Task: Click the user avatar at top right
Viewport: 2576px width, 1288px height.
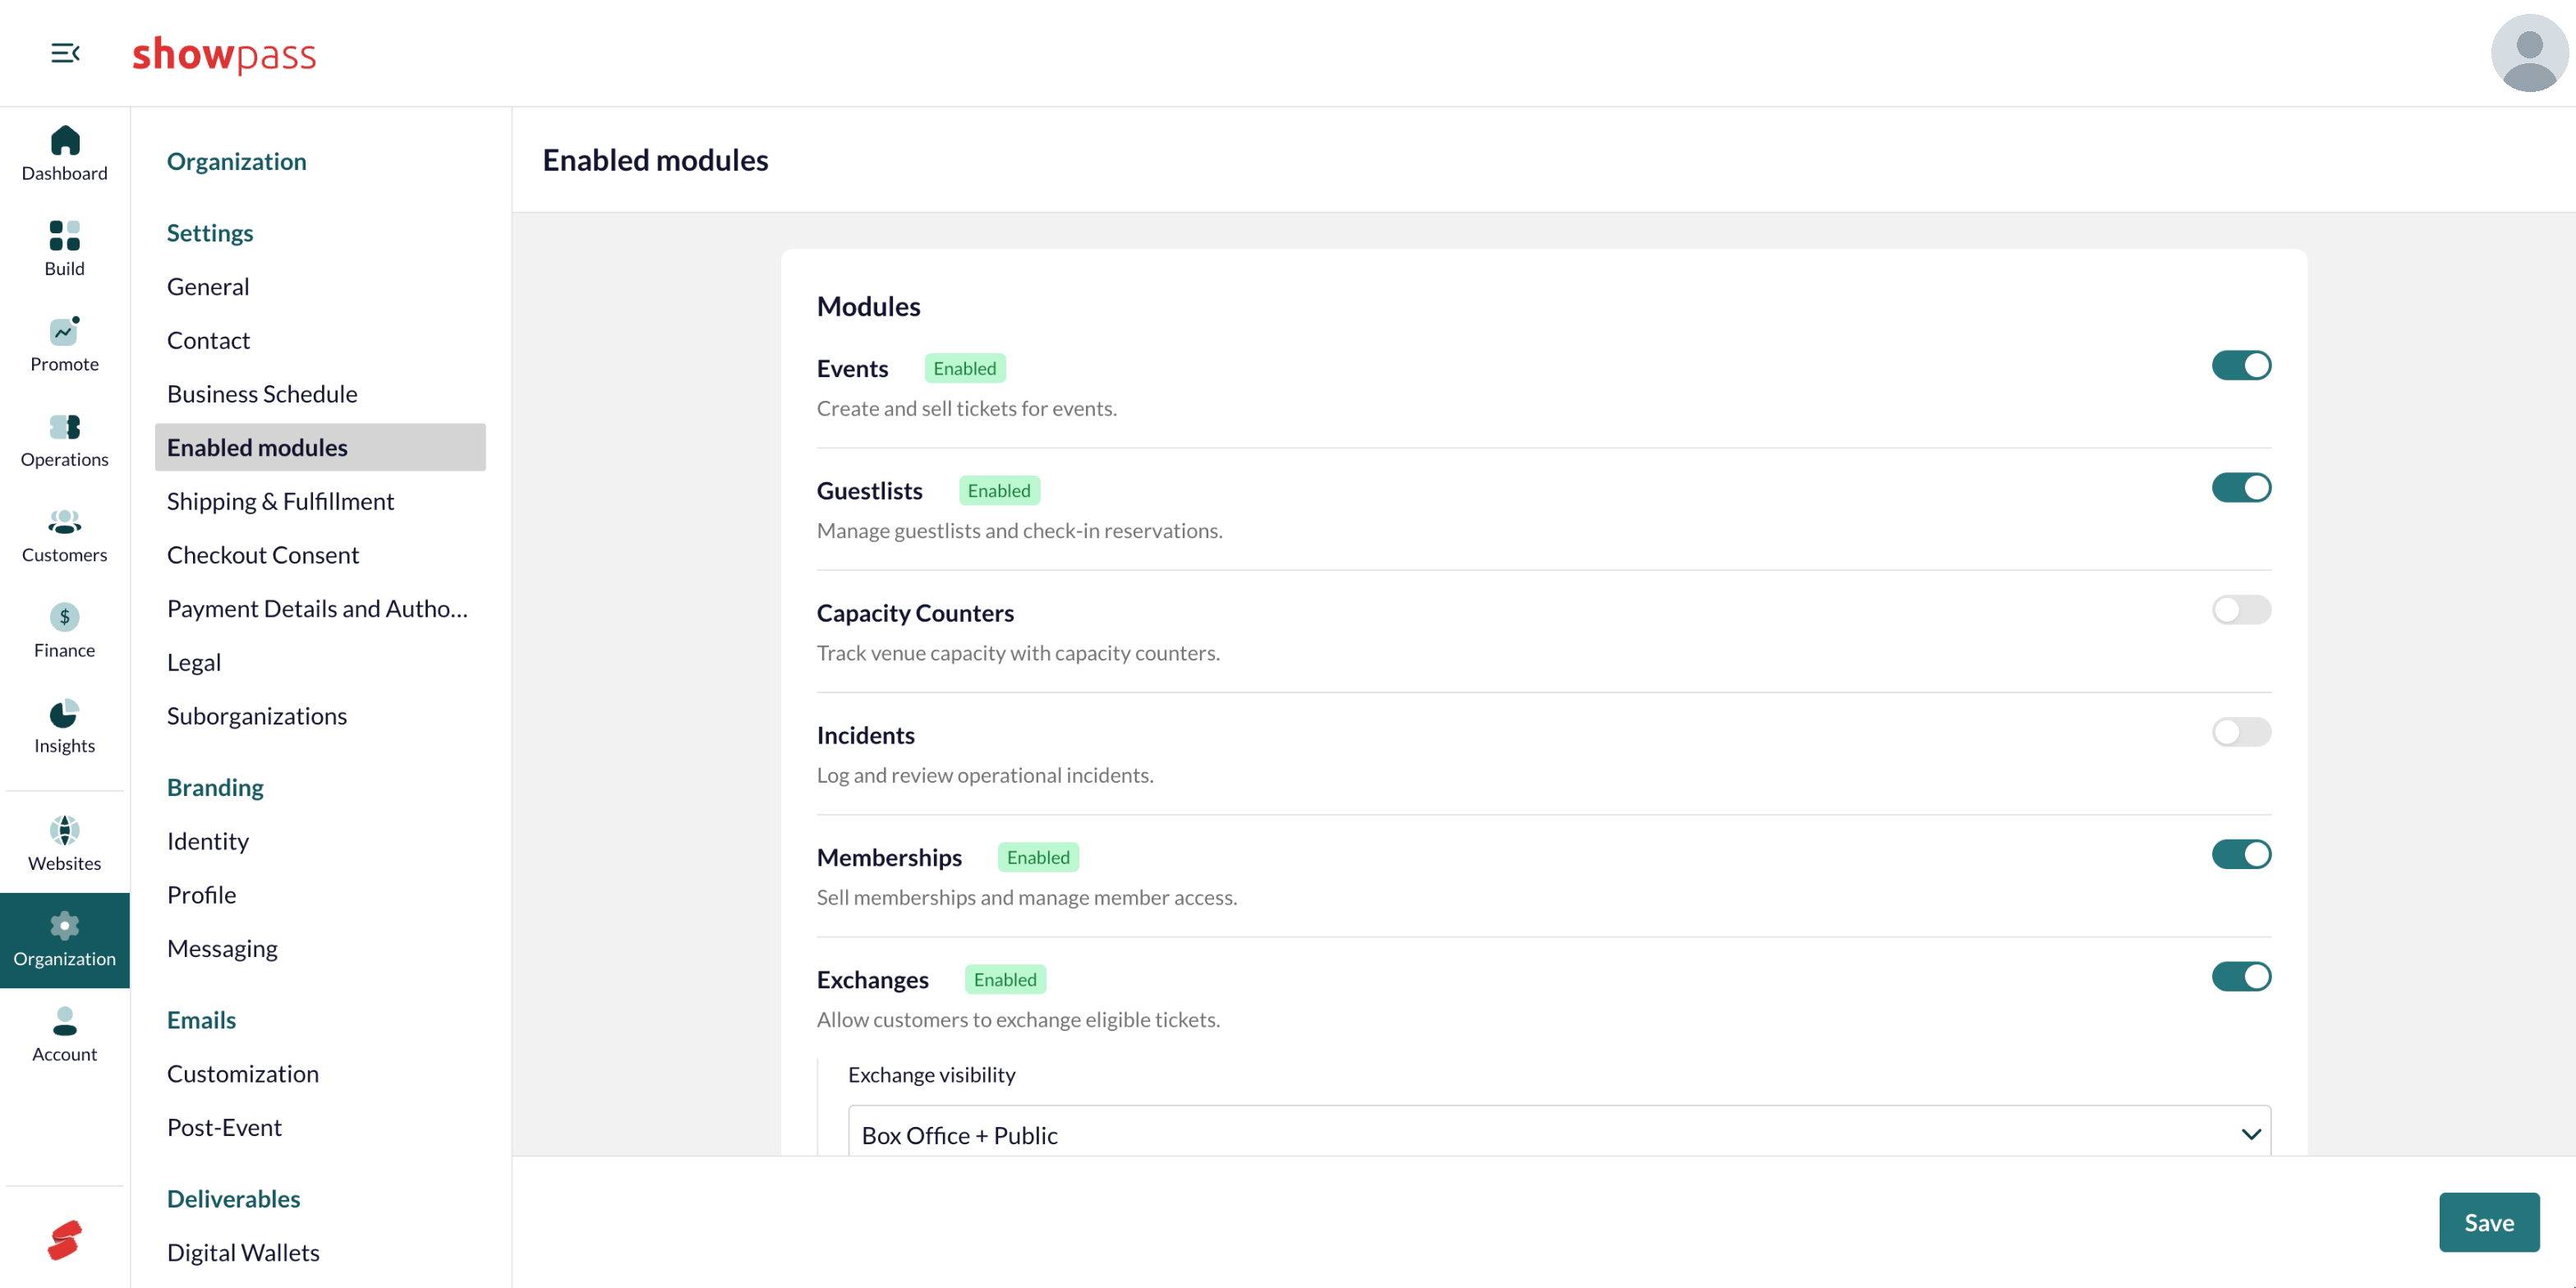Action: point(2529,53)
